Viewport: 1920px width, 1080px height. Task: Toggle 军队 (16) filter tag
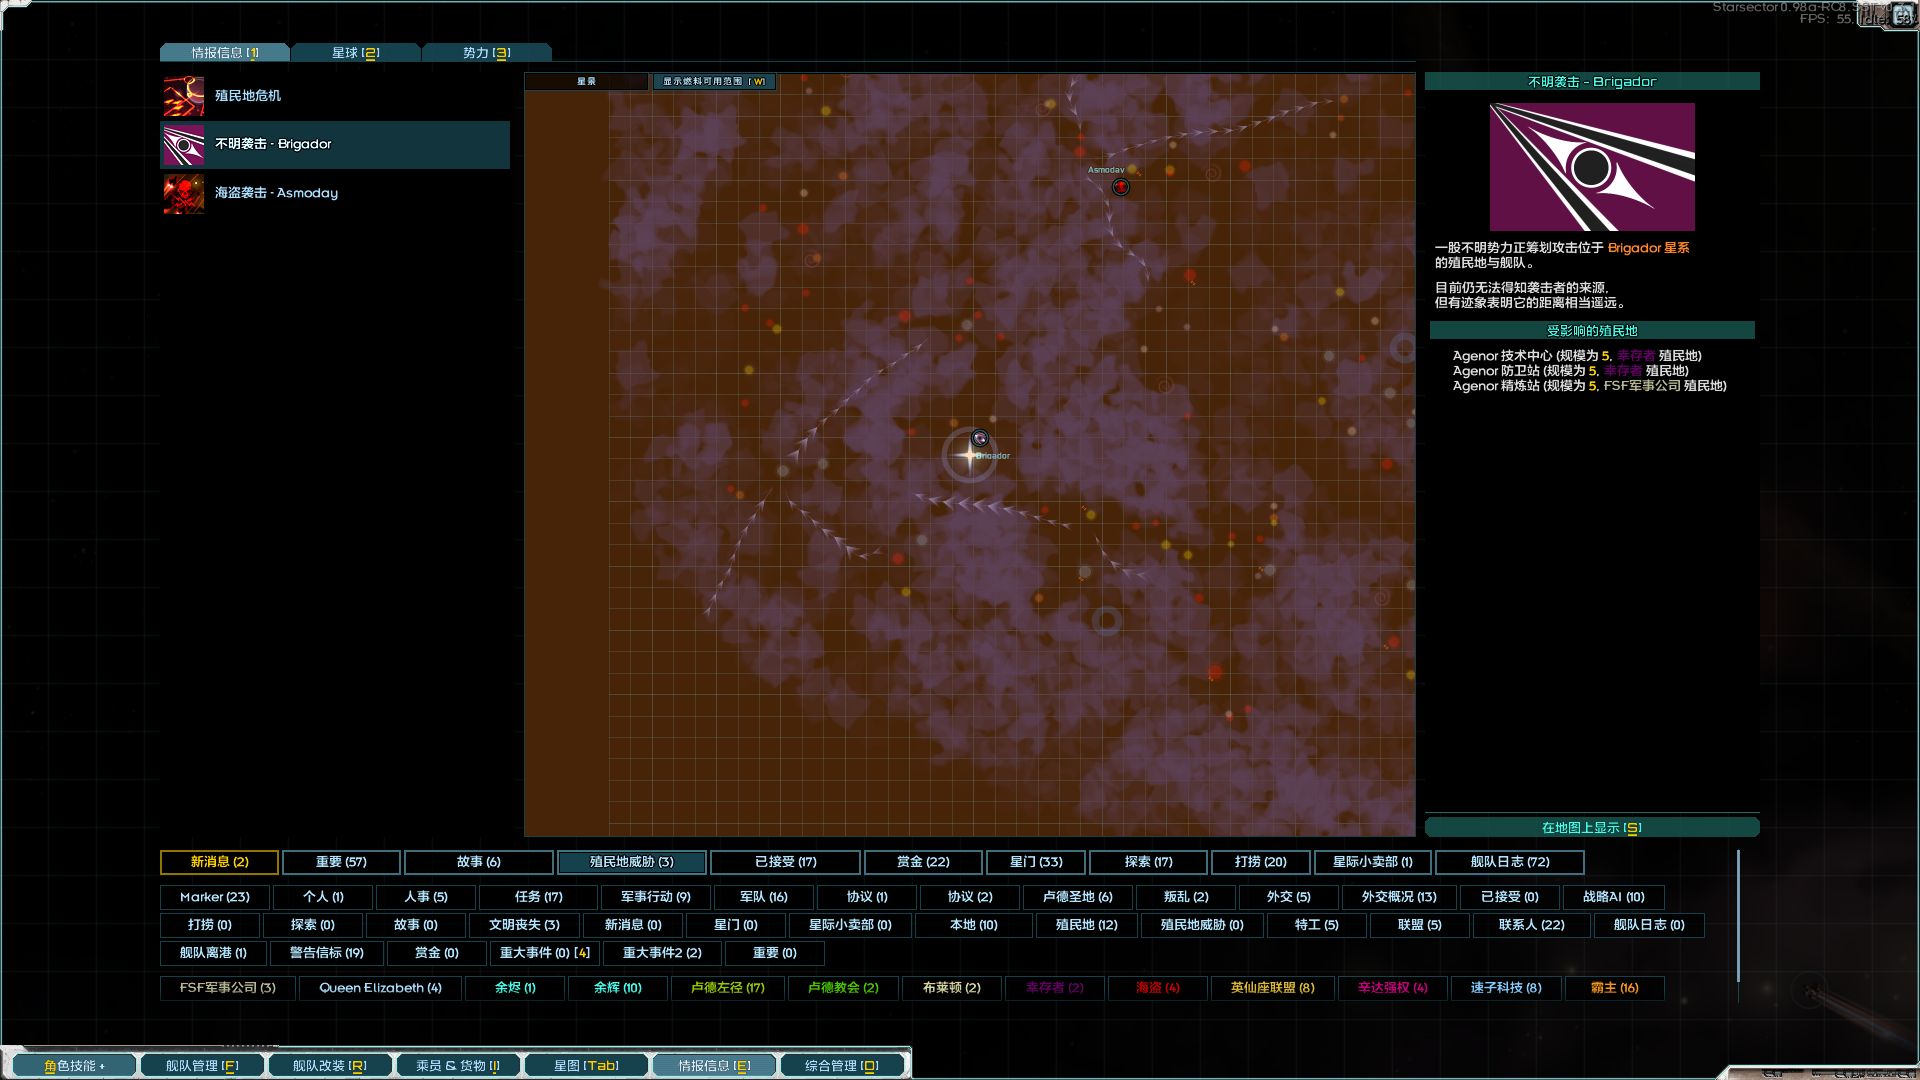[764, 897]
